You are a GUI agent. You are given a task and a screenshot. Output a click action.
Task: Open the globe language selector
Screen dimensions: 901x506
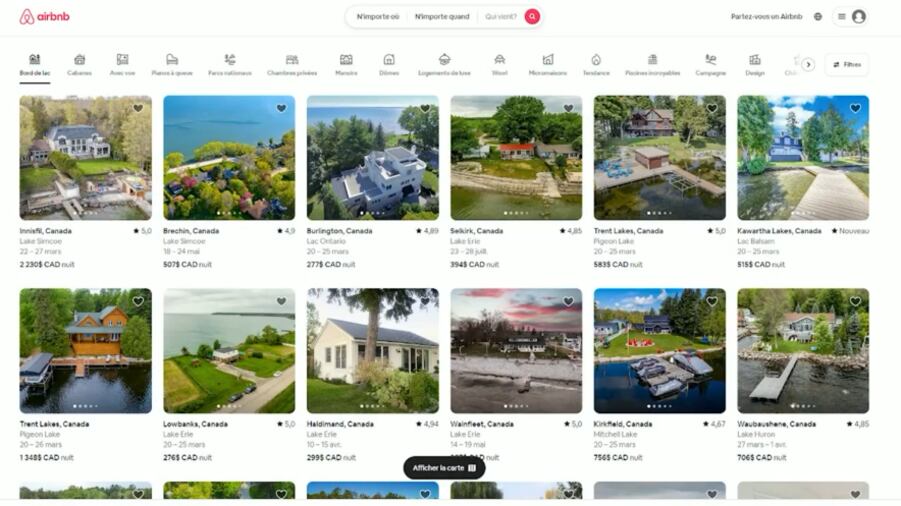coord(818,17)
